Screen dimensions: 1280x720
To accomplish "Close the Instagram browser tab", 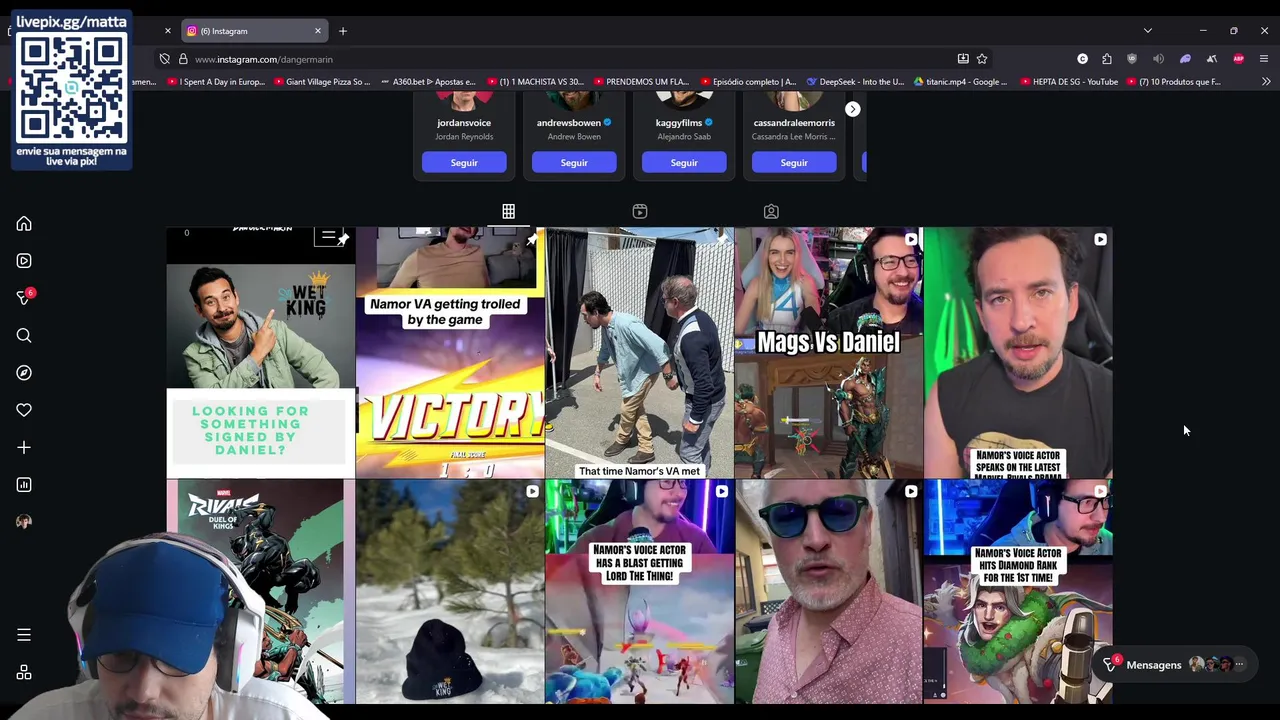I will (318, 31).
